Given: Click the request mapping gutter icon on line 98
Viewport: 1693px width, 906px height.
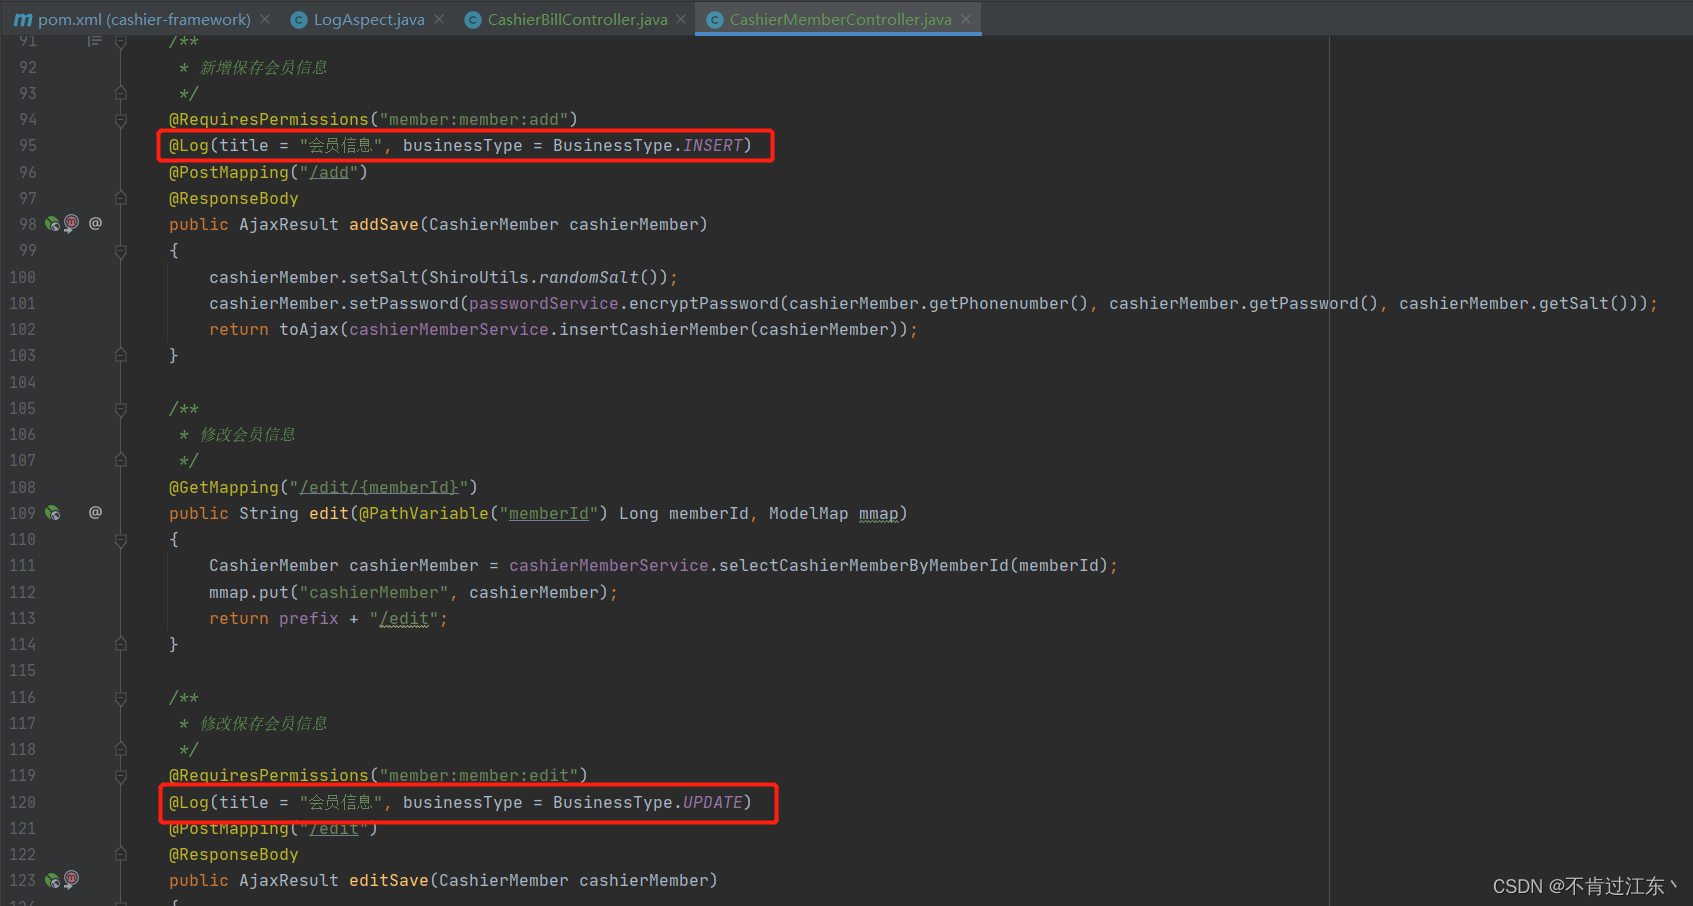Looking at the screenshot, I should [x=71, y=223].
